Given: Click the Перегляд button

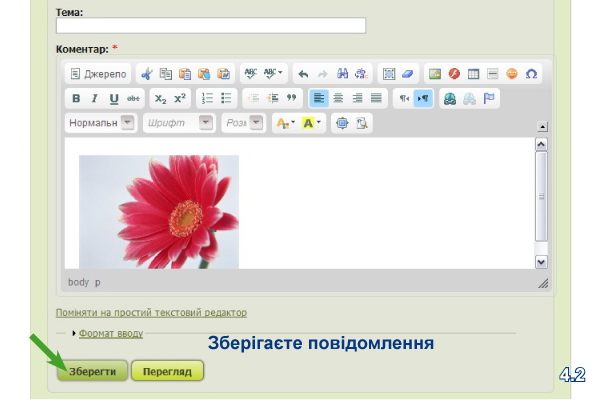Looking at the screenshot, I should coord(167,371).
